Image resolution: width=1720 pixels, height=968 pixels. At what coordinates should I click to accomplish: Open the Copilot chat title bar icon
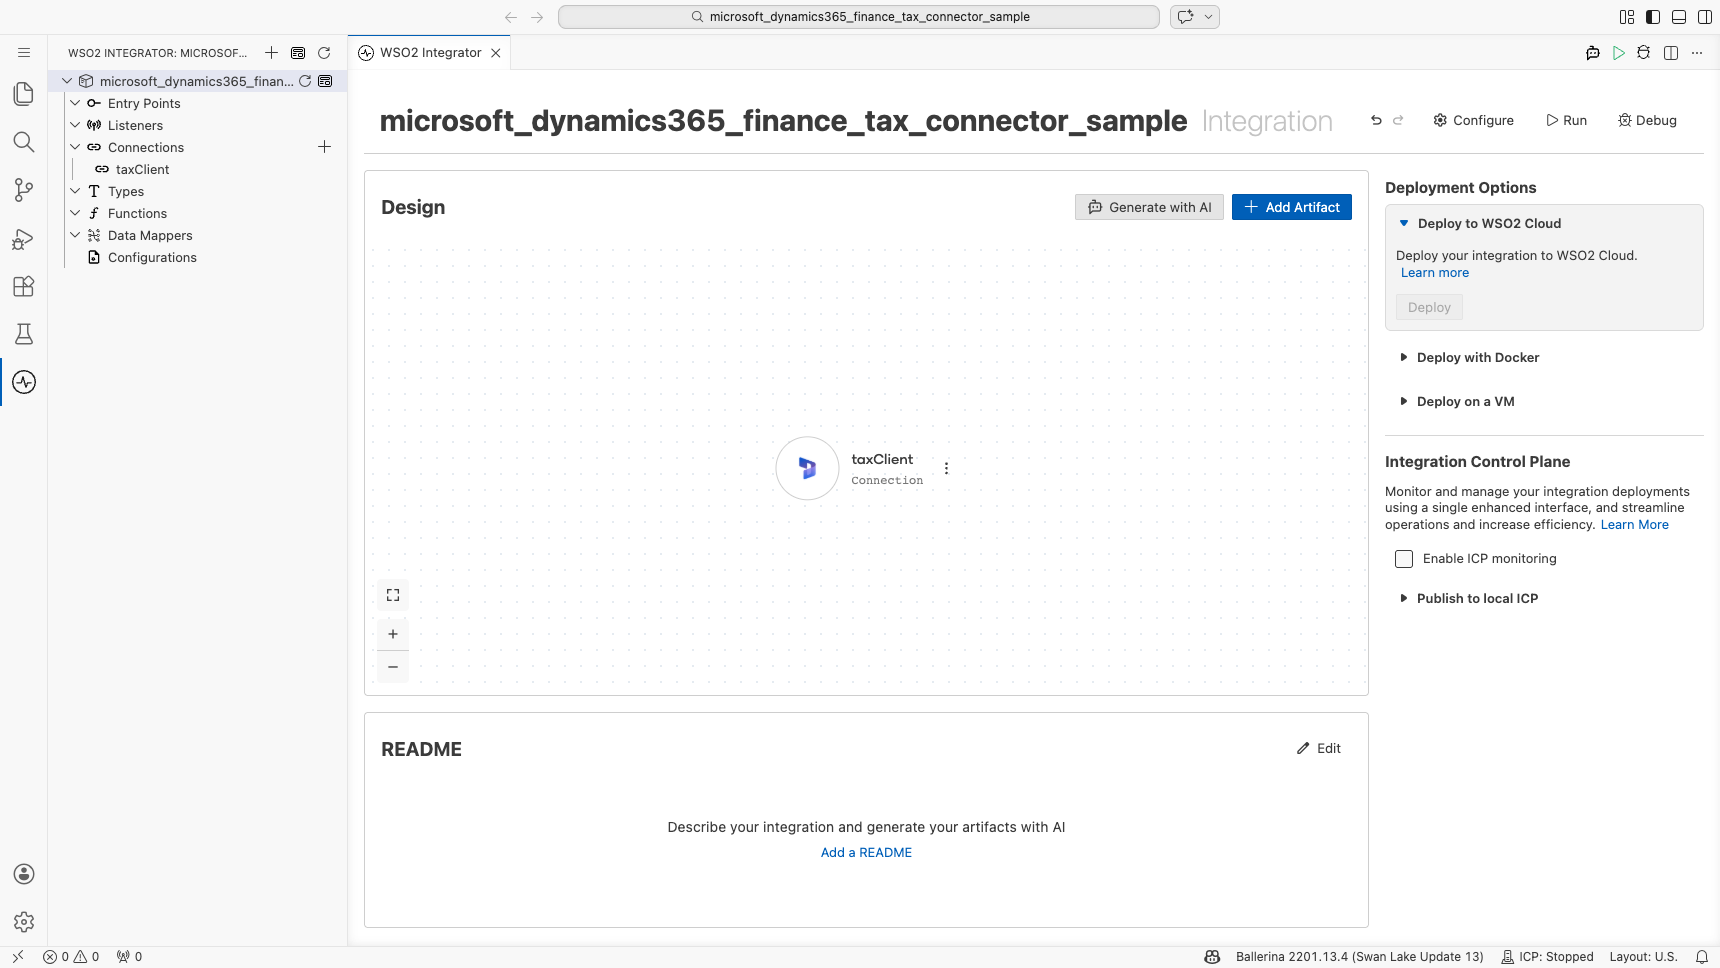click(x=1185, y=17)
